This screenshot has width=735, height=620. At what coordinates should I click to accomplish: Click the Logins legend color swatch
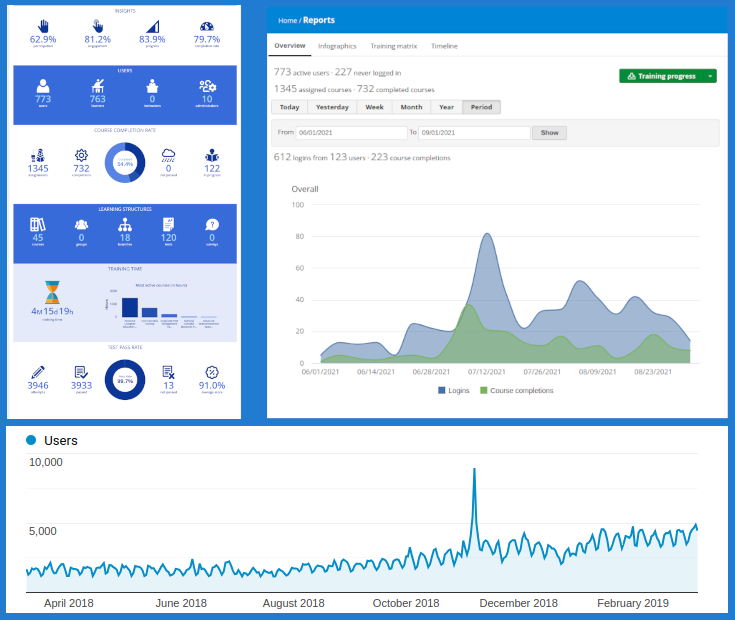[442, 391]
